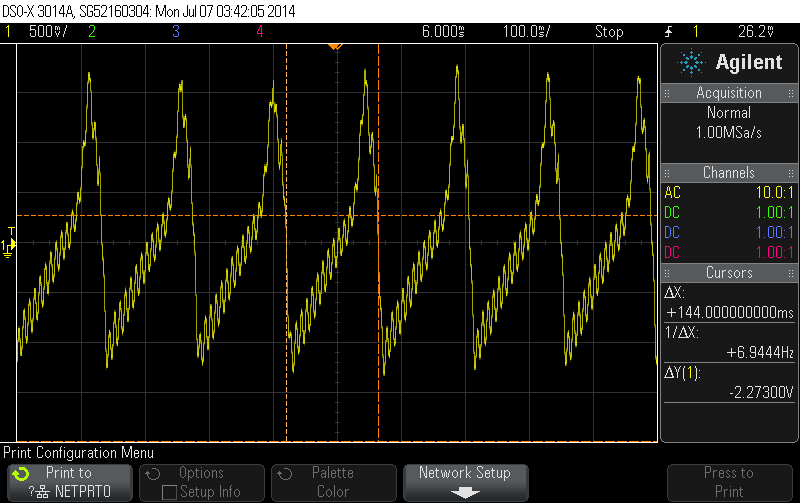The width and height of the screenshot is (800, 503).
Task: Select the Channels panel header
Action: (x=730, y=172)
